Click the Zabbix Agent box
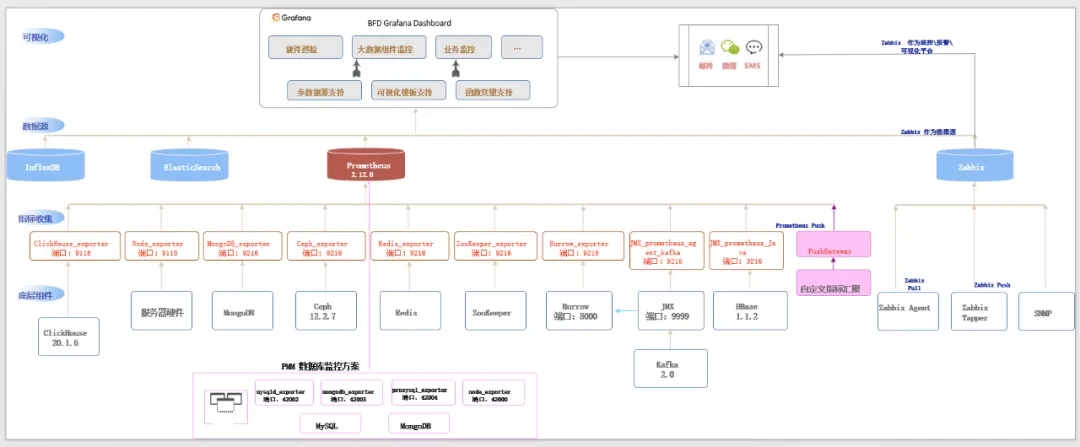1080x447 pixels. pos(908,308)
